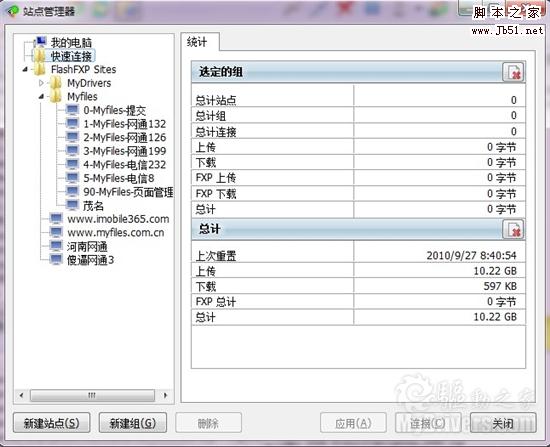This screenshot has height=447, width=550.
Task: Select site 3-MyFiles-网通199
Action: tap(125, 151)
